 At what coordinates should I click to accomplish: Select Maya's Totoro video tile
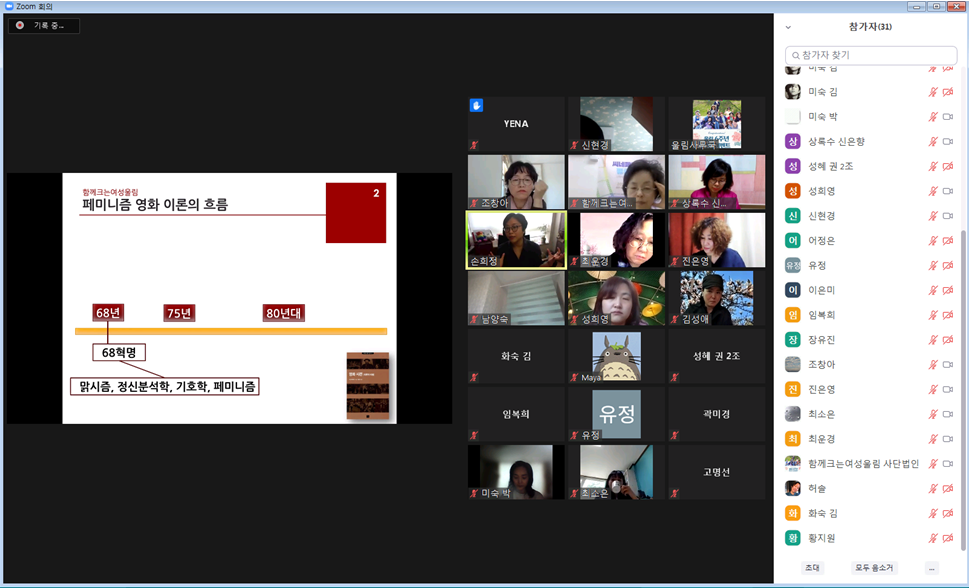[616, 356]
